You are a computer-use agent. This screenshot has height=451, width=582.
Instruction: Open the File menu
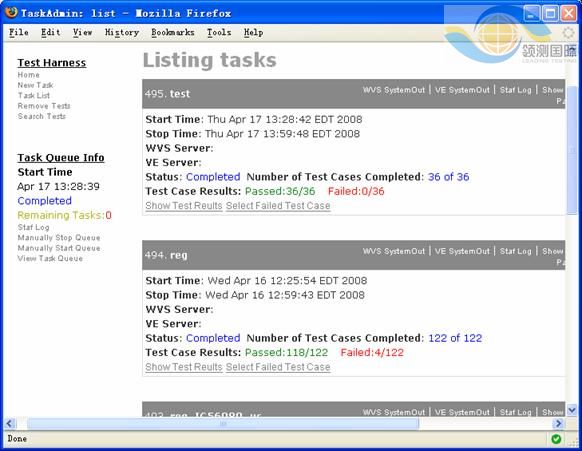point(19,33)
